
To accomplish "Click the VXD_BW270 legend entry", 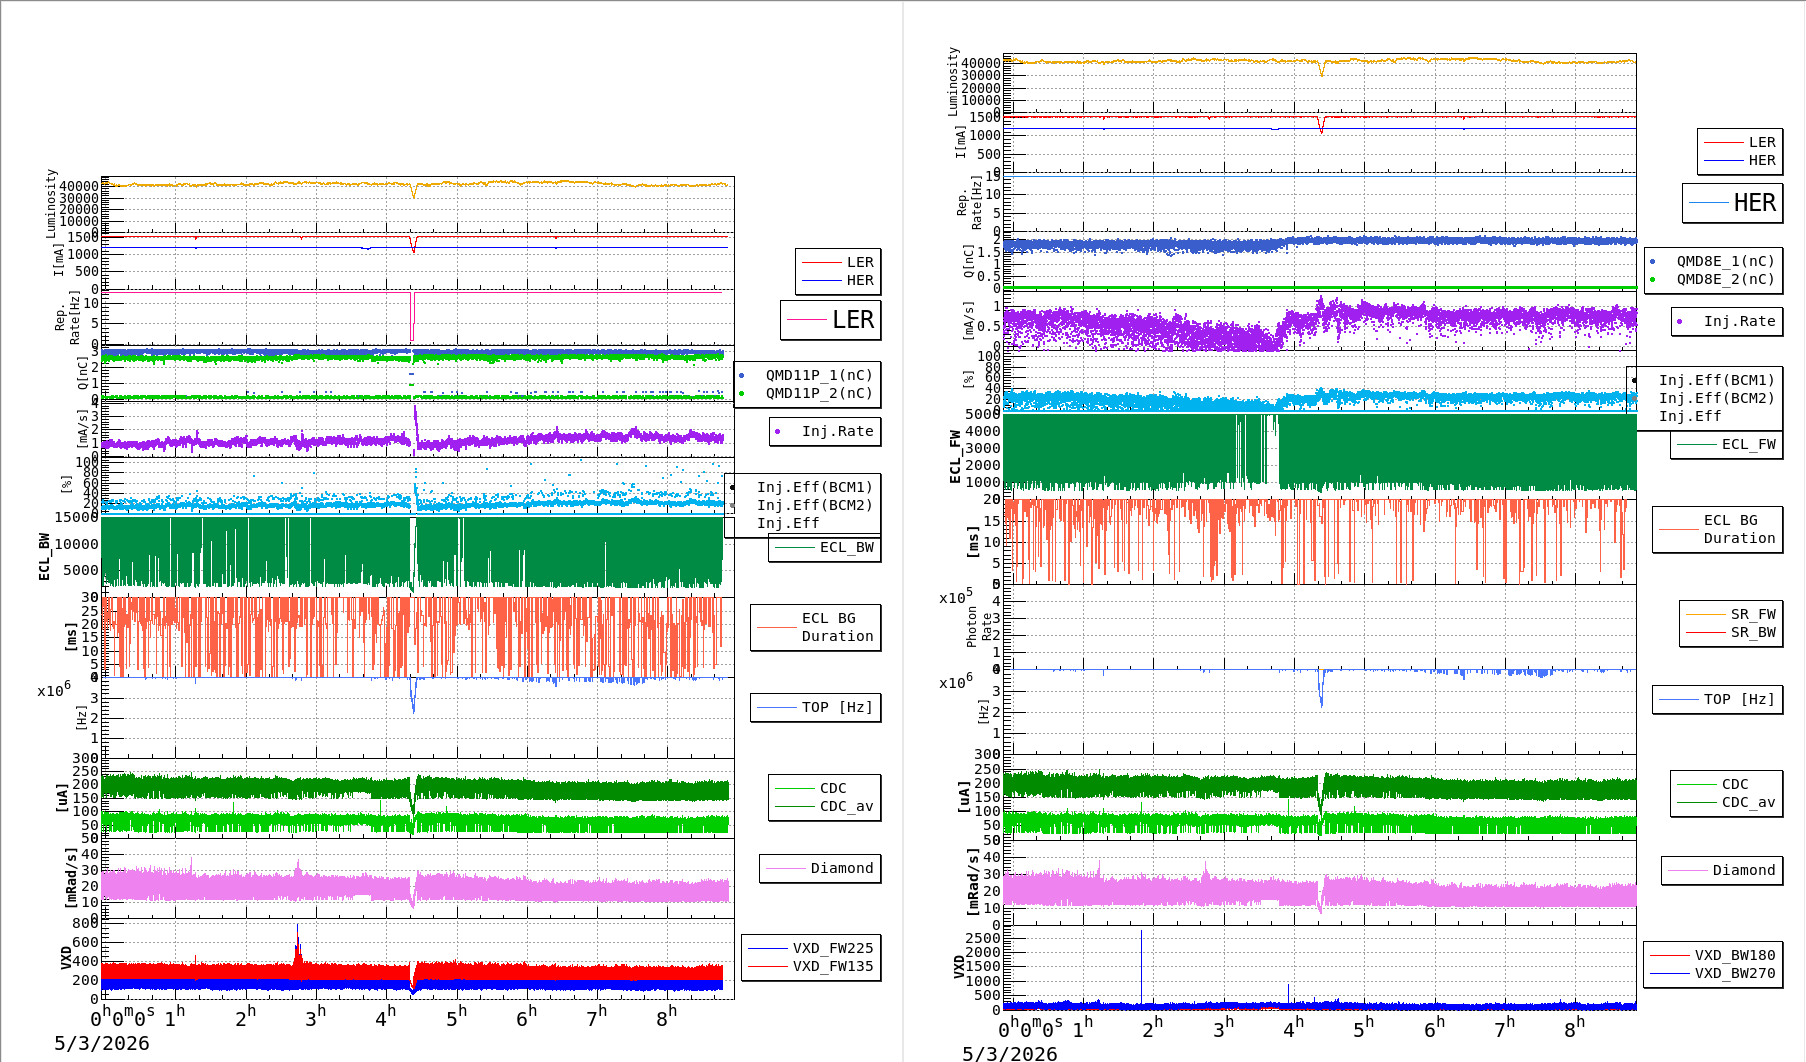I will (1713, 973).
